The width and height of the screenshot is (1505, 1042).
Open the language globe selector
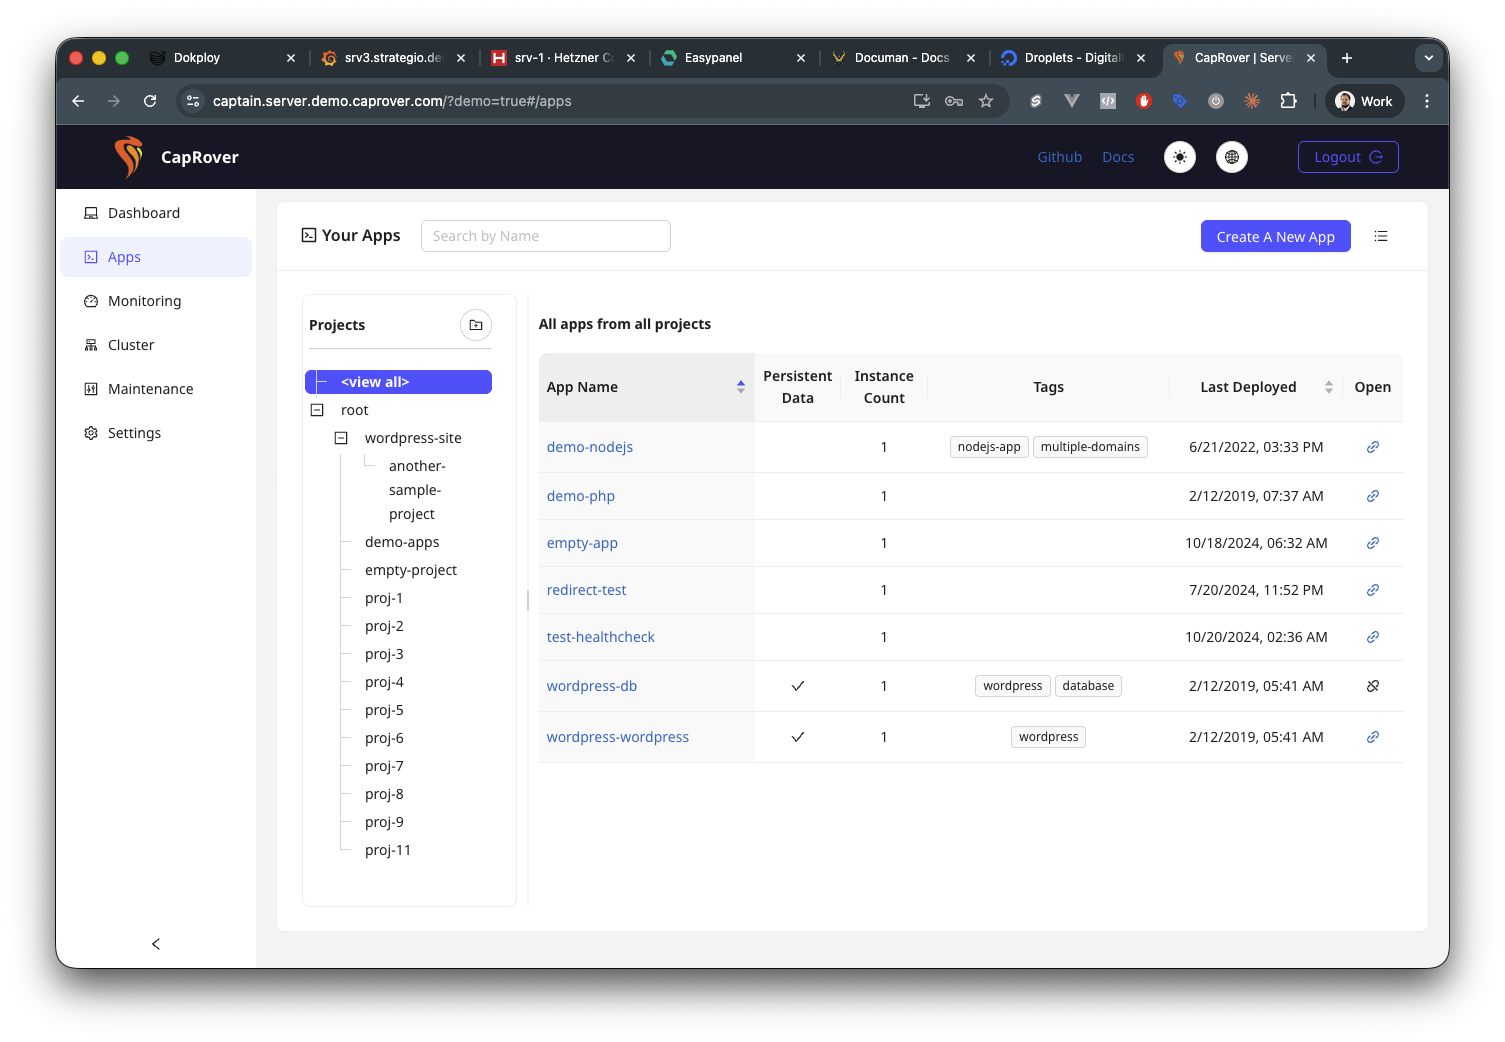[1232, 157]
